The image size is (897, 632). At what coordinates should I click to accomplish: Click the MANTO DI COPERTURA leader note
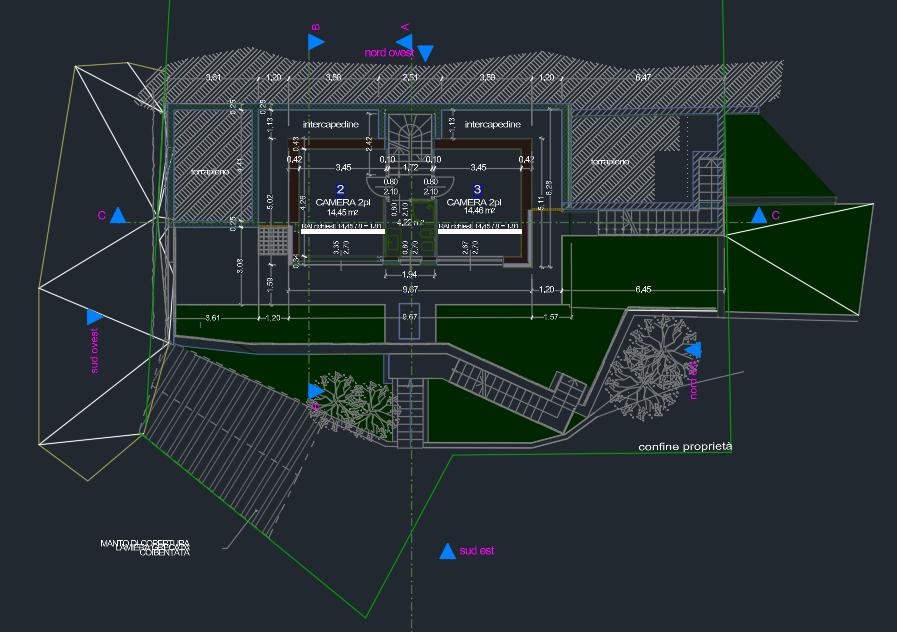[145, 546]
